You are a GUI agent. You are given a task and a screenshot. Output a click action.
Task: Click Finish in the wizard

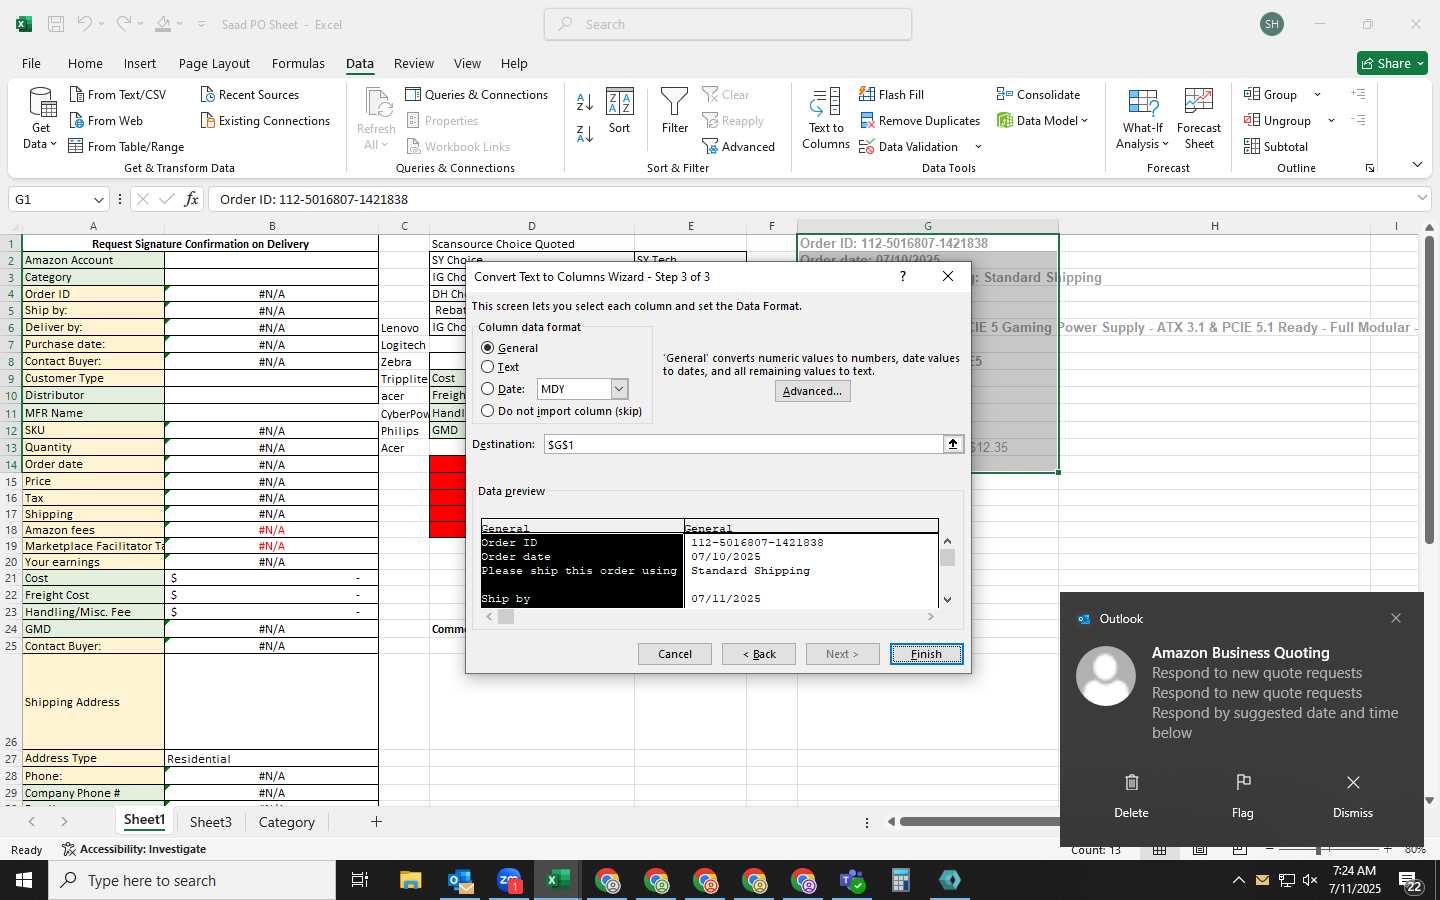pos(926,654)
